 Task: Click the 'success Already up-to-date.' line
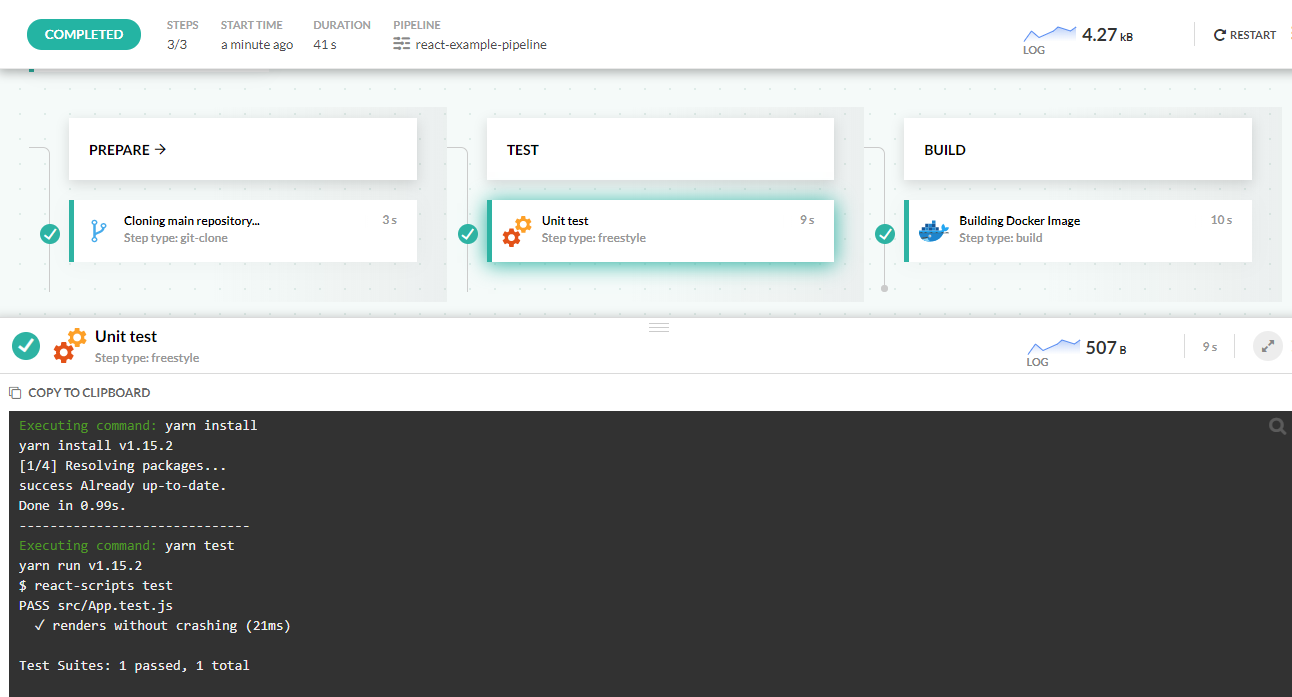click(123, 485)
